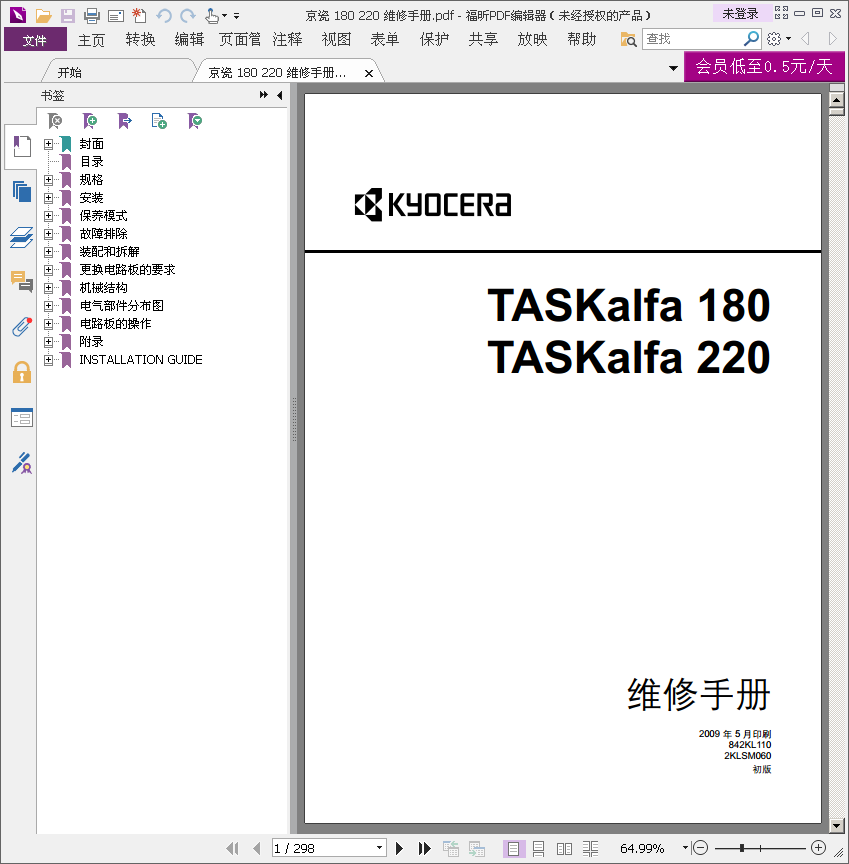Jump to the last page

point(424,849)
